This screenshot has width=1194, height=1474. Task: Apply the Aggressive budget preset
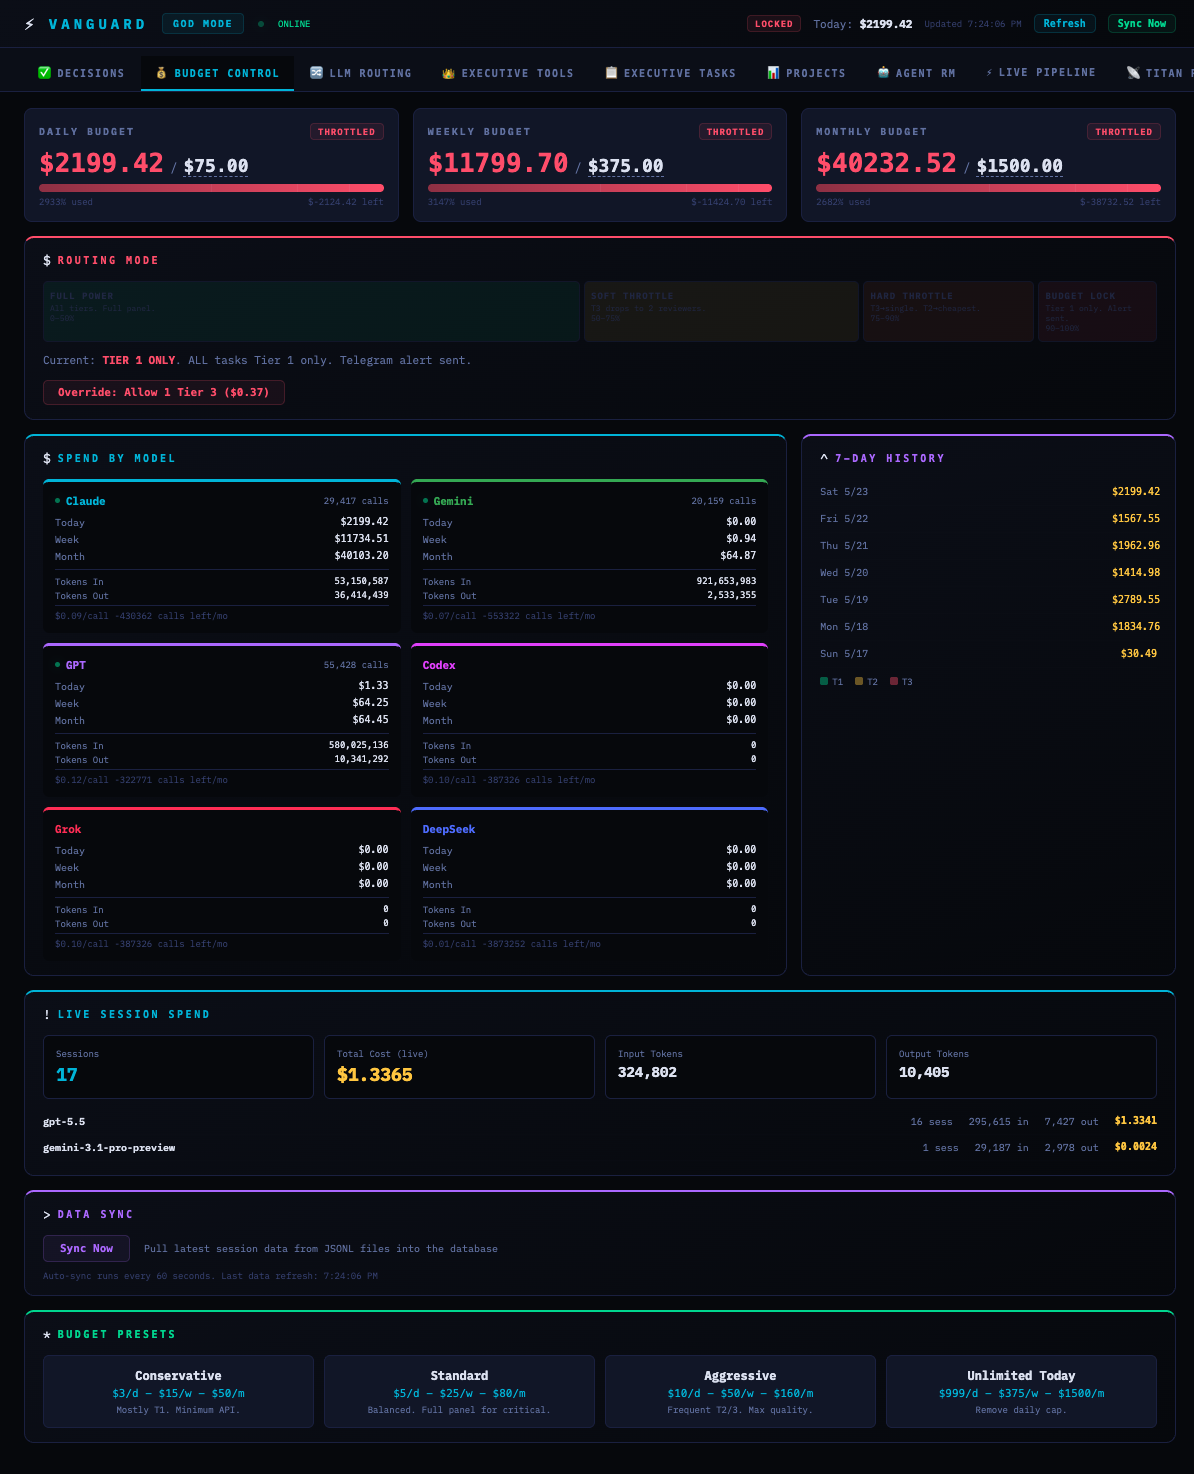pos(740,1391)
